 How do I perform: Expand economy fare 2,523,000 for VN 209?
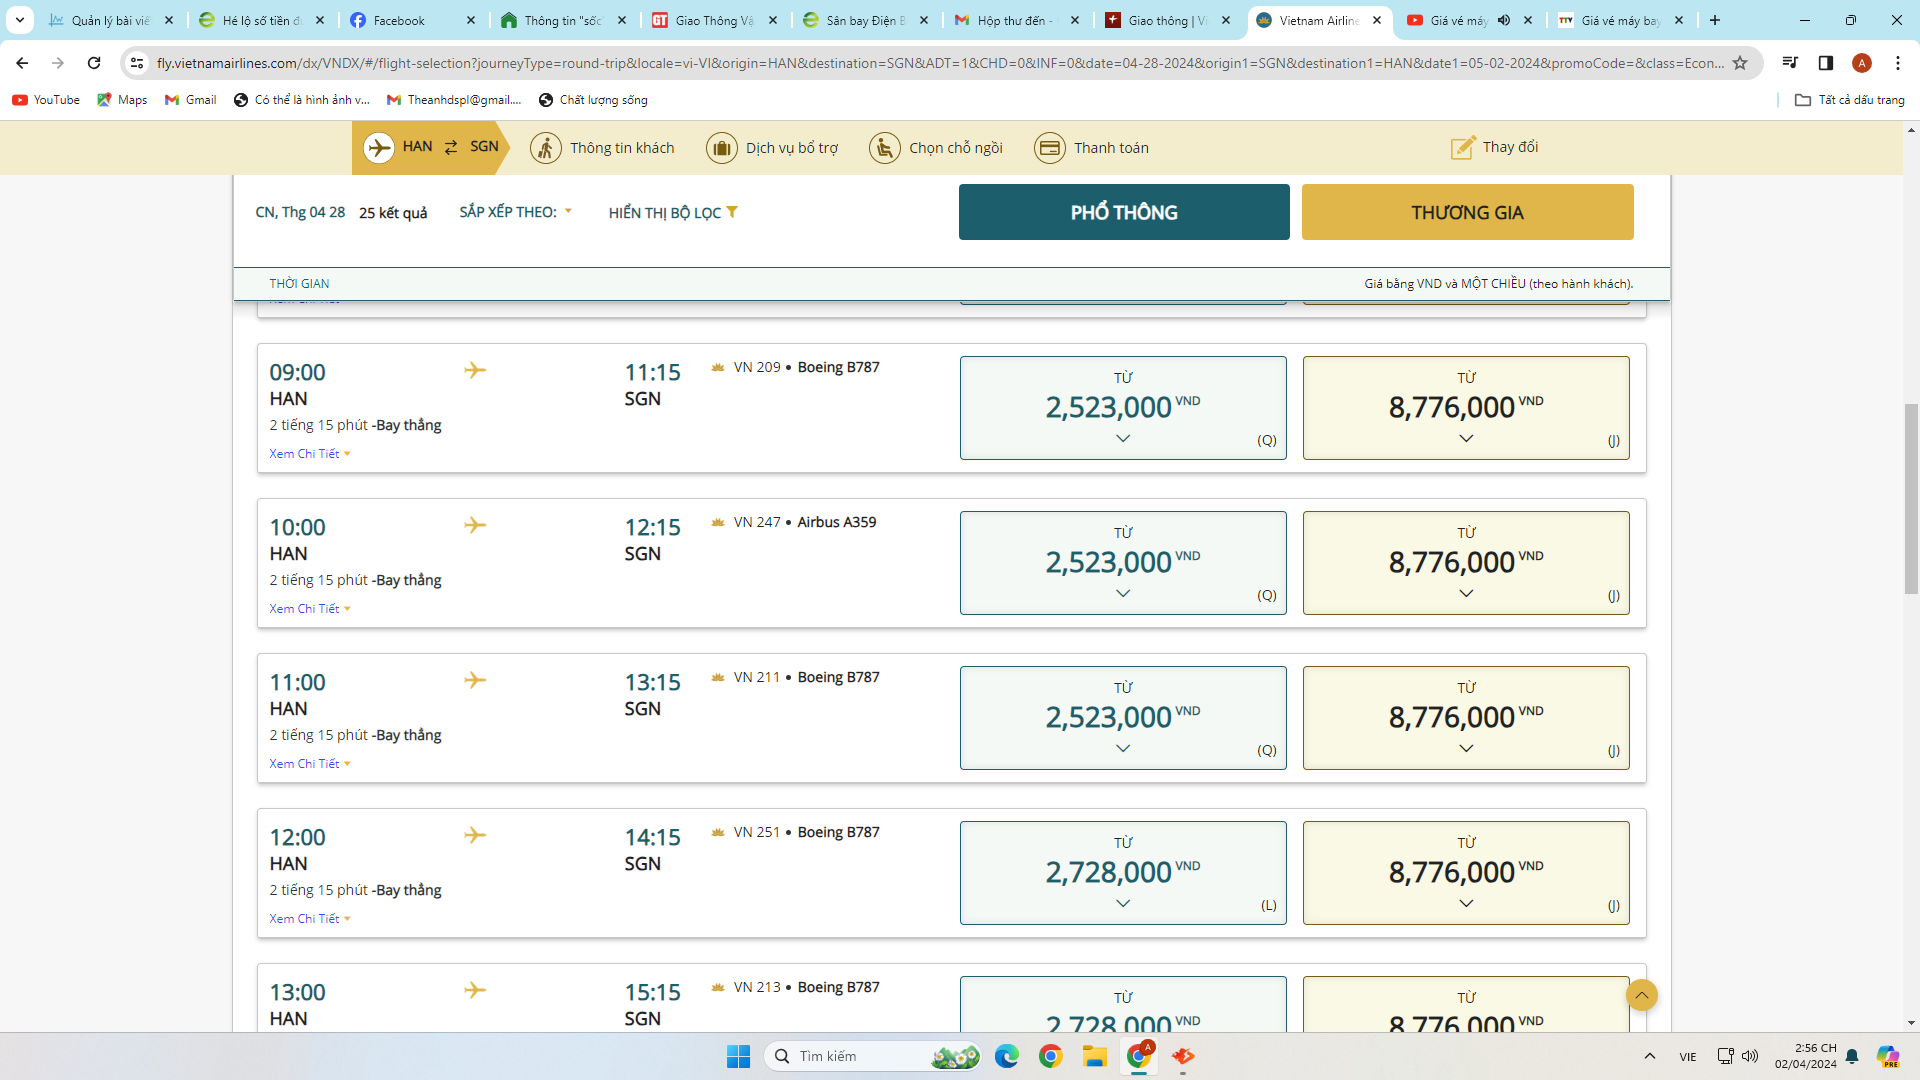1123,408
